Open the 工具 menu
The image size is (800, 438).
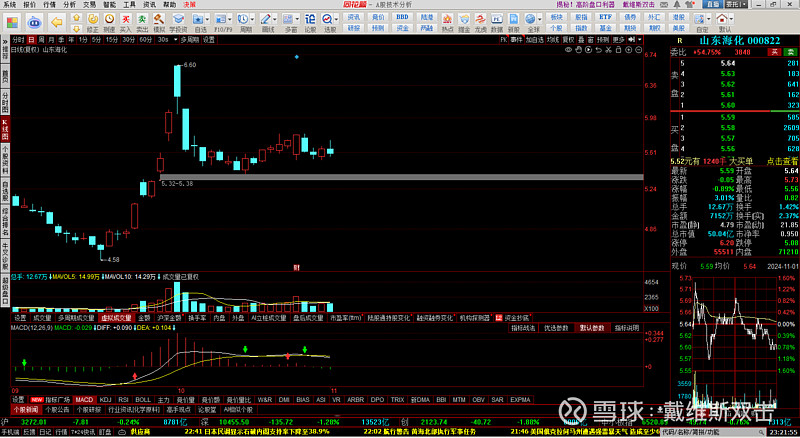[129, 4]
